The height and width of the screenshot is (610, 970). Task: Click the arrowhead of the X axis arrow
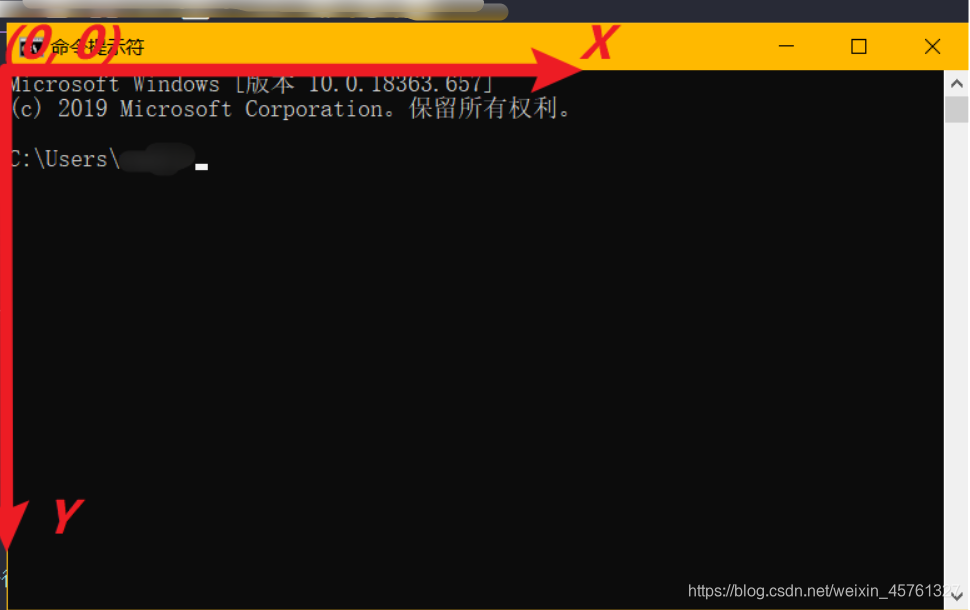click(x=557, y=71)
